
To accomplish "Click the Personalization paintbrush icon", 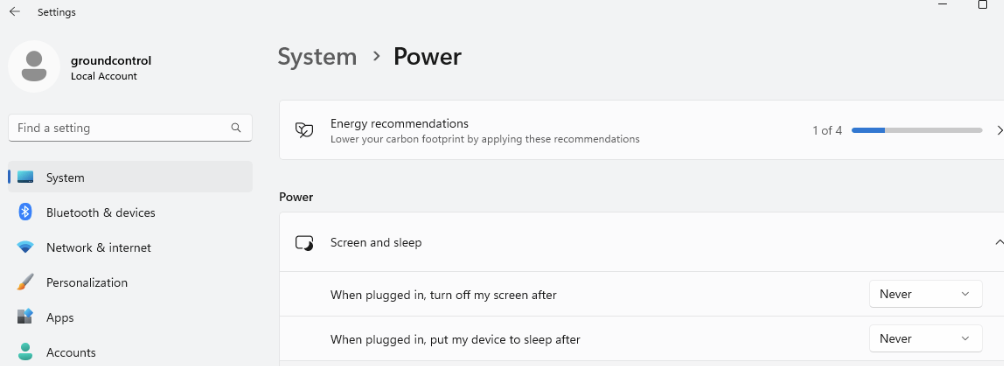I will (25, 282).
